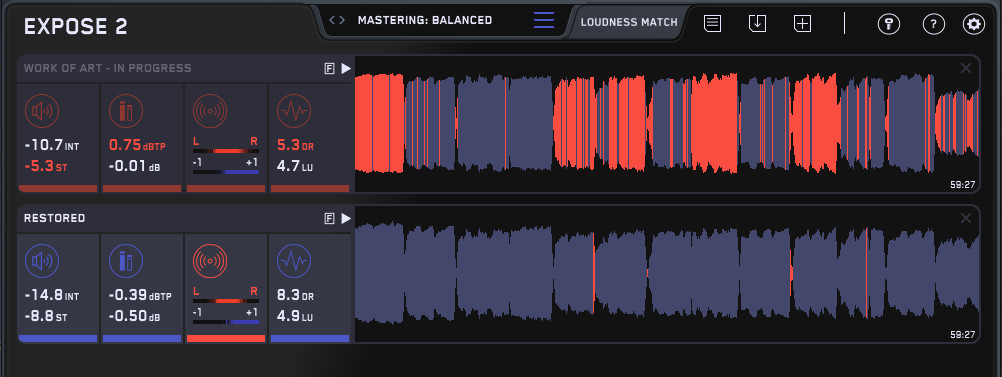Click the 59:27 duration on Work of Art waveform
This screenshot has height=377, width=1002.
pos(963,185)
